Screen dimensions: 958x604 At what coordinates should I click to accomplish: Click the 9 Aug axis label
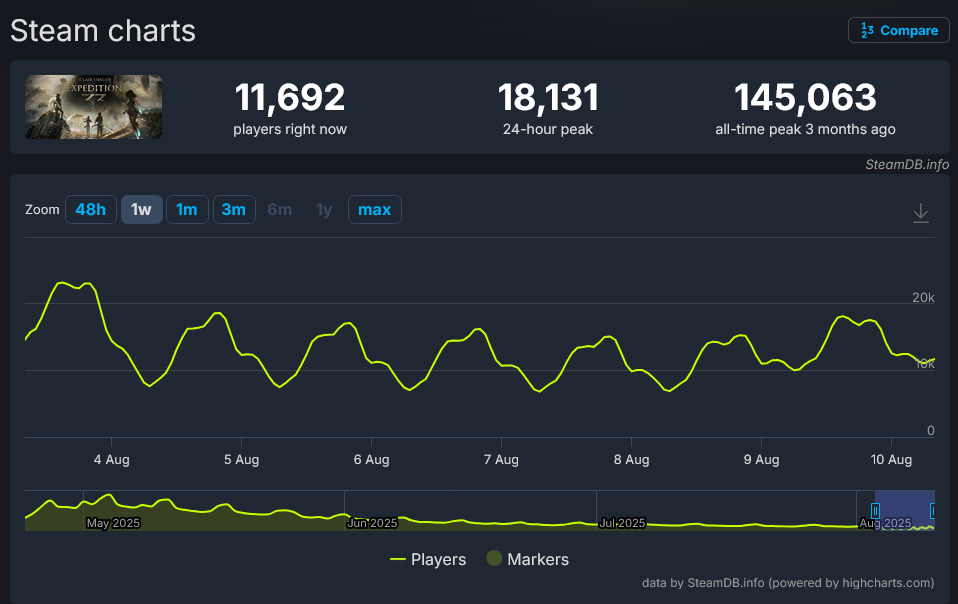click(761, 459)
